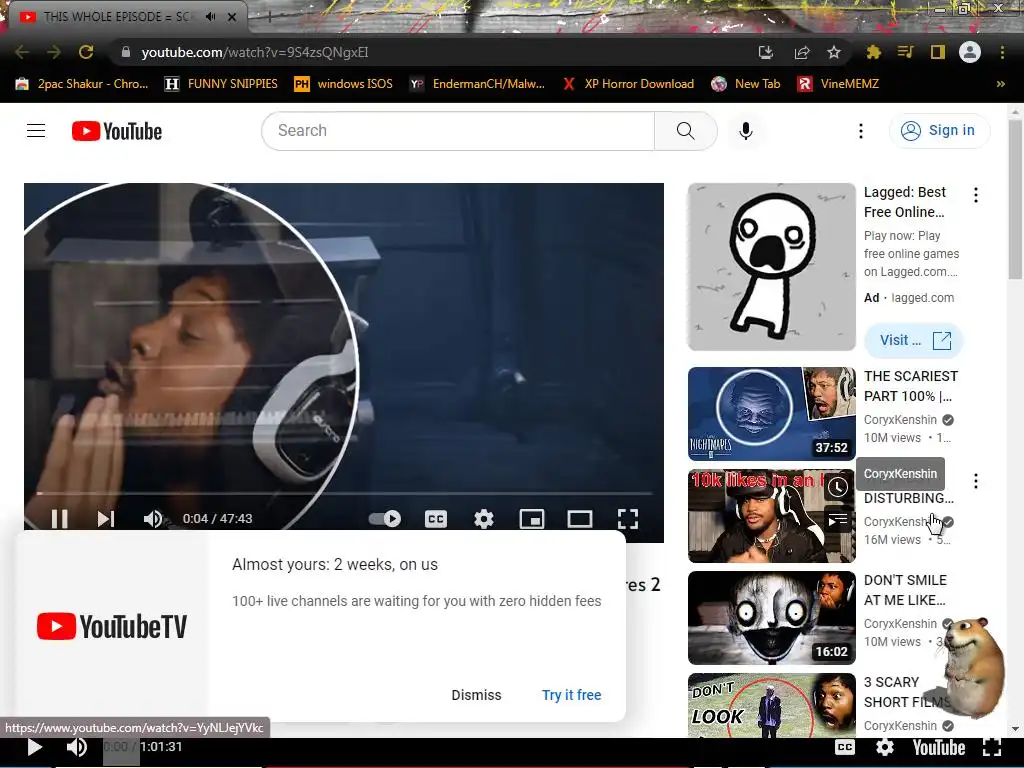Click the YouTube search input field
1024x768 pixels.
[x=458, y=131]
